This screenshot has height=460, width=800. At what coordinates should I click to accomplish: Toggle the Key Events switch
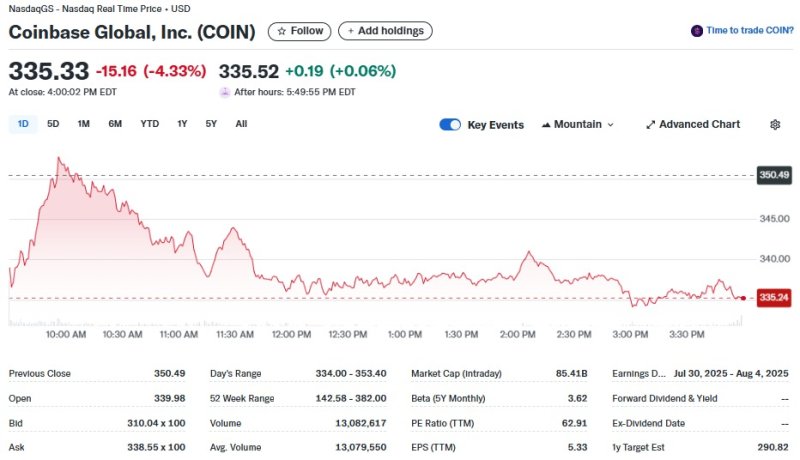(450, 125)
